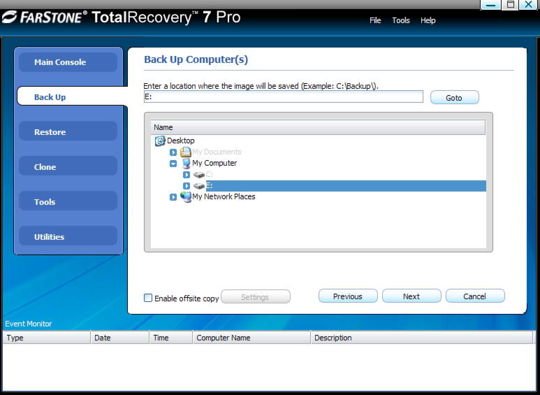Open the Tools sidebar tab
The width and height of the screenshot is (540, 395).
point(68,201)
